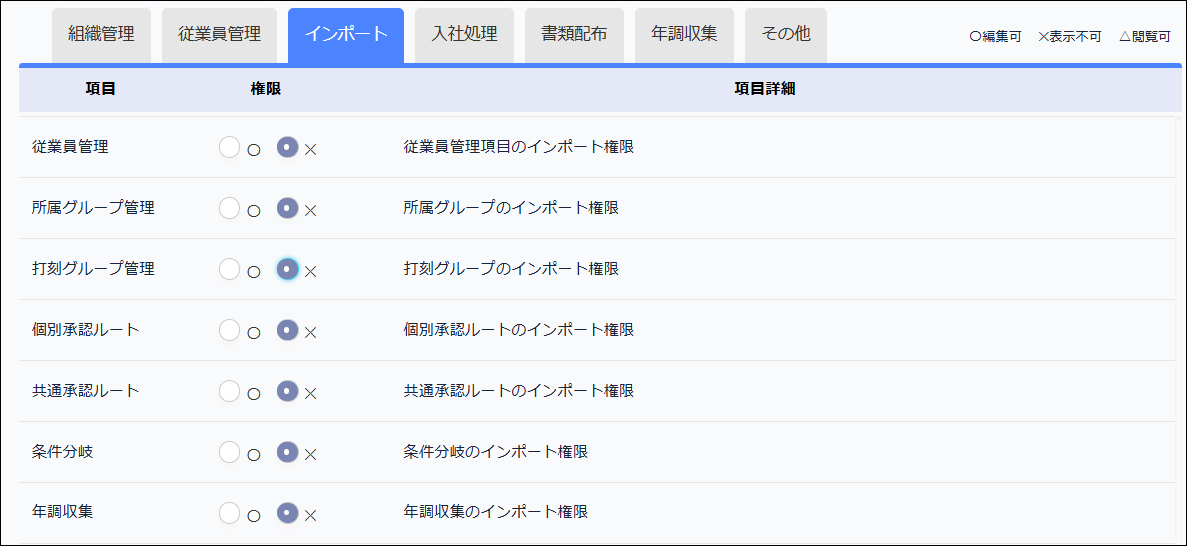This screenshot has height=546, width=1187.
Task: Select × radio for 共通承認ルート
Action: click(288, 391)
